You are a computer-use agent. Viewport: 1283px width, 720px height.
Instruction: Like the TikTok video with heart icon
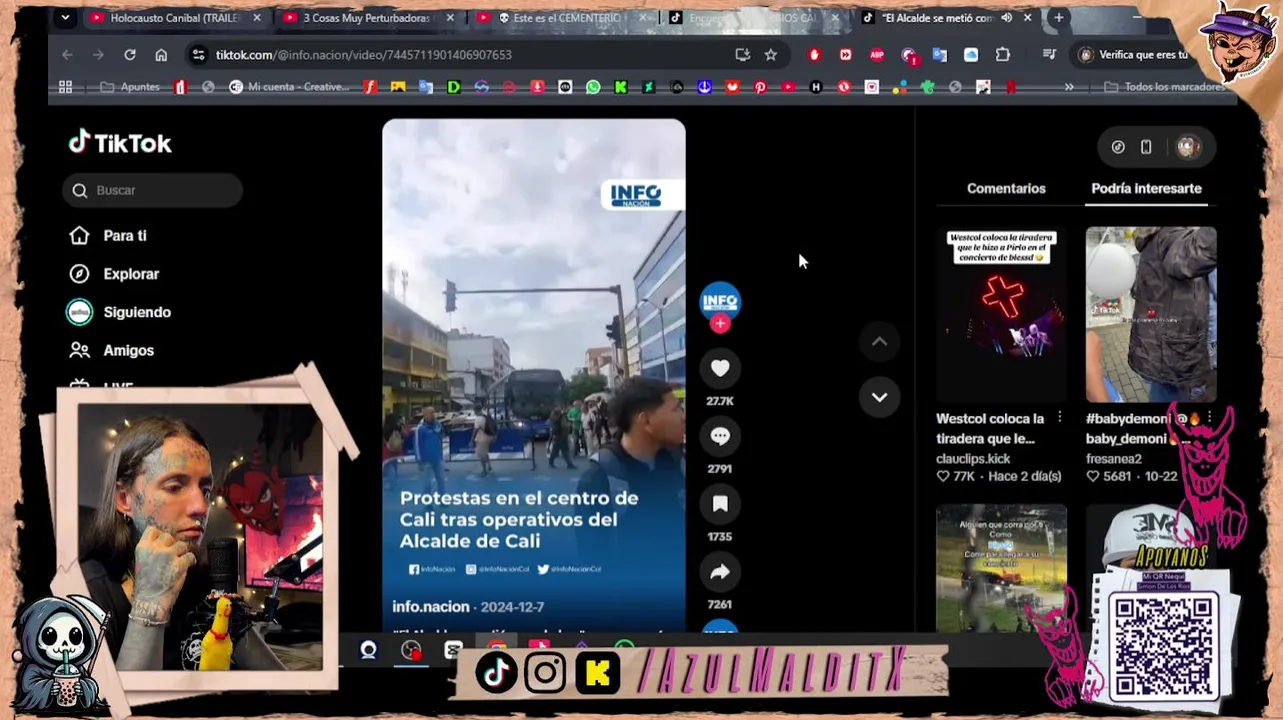[720, 368]
